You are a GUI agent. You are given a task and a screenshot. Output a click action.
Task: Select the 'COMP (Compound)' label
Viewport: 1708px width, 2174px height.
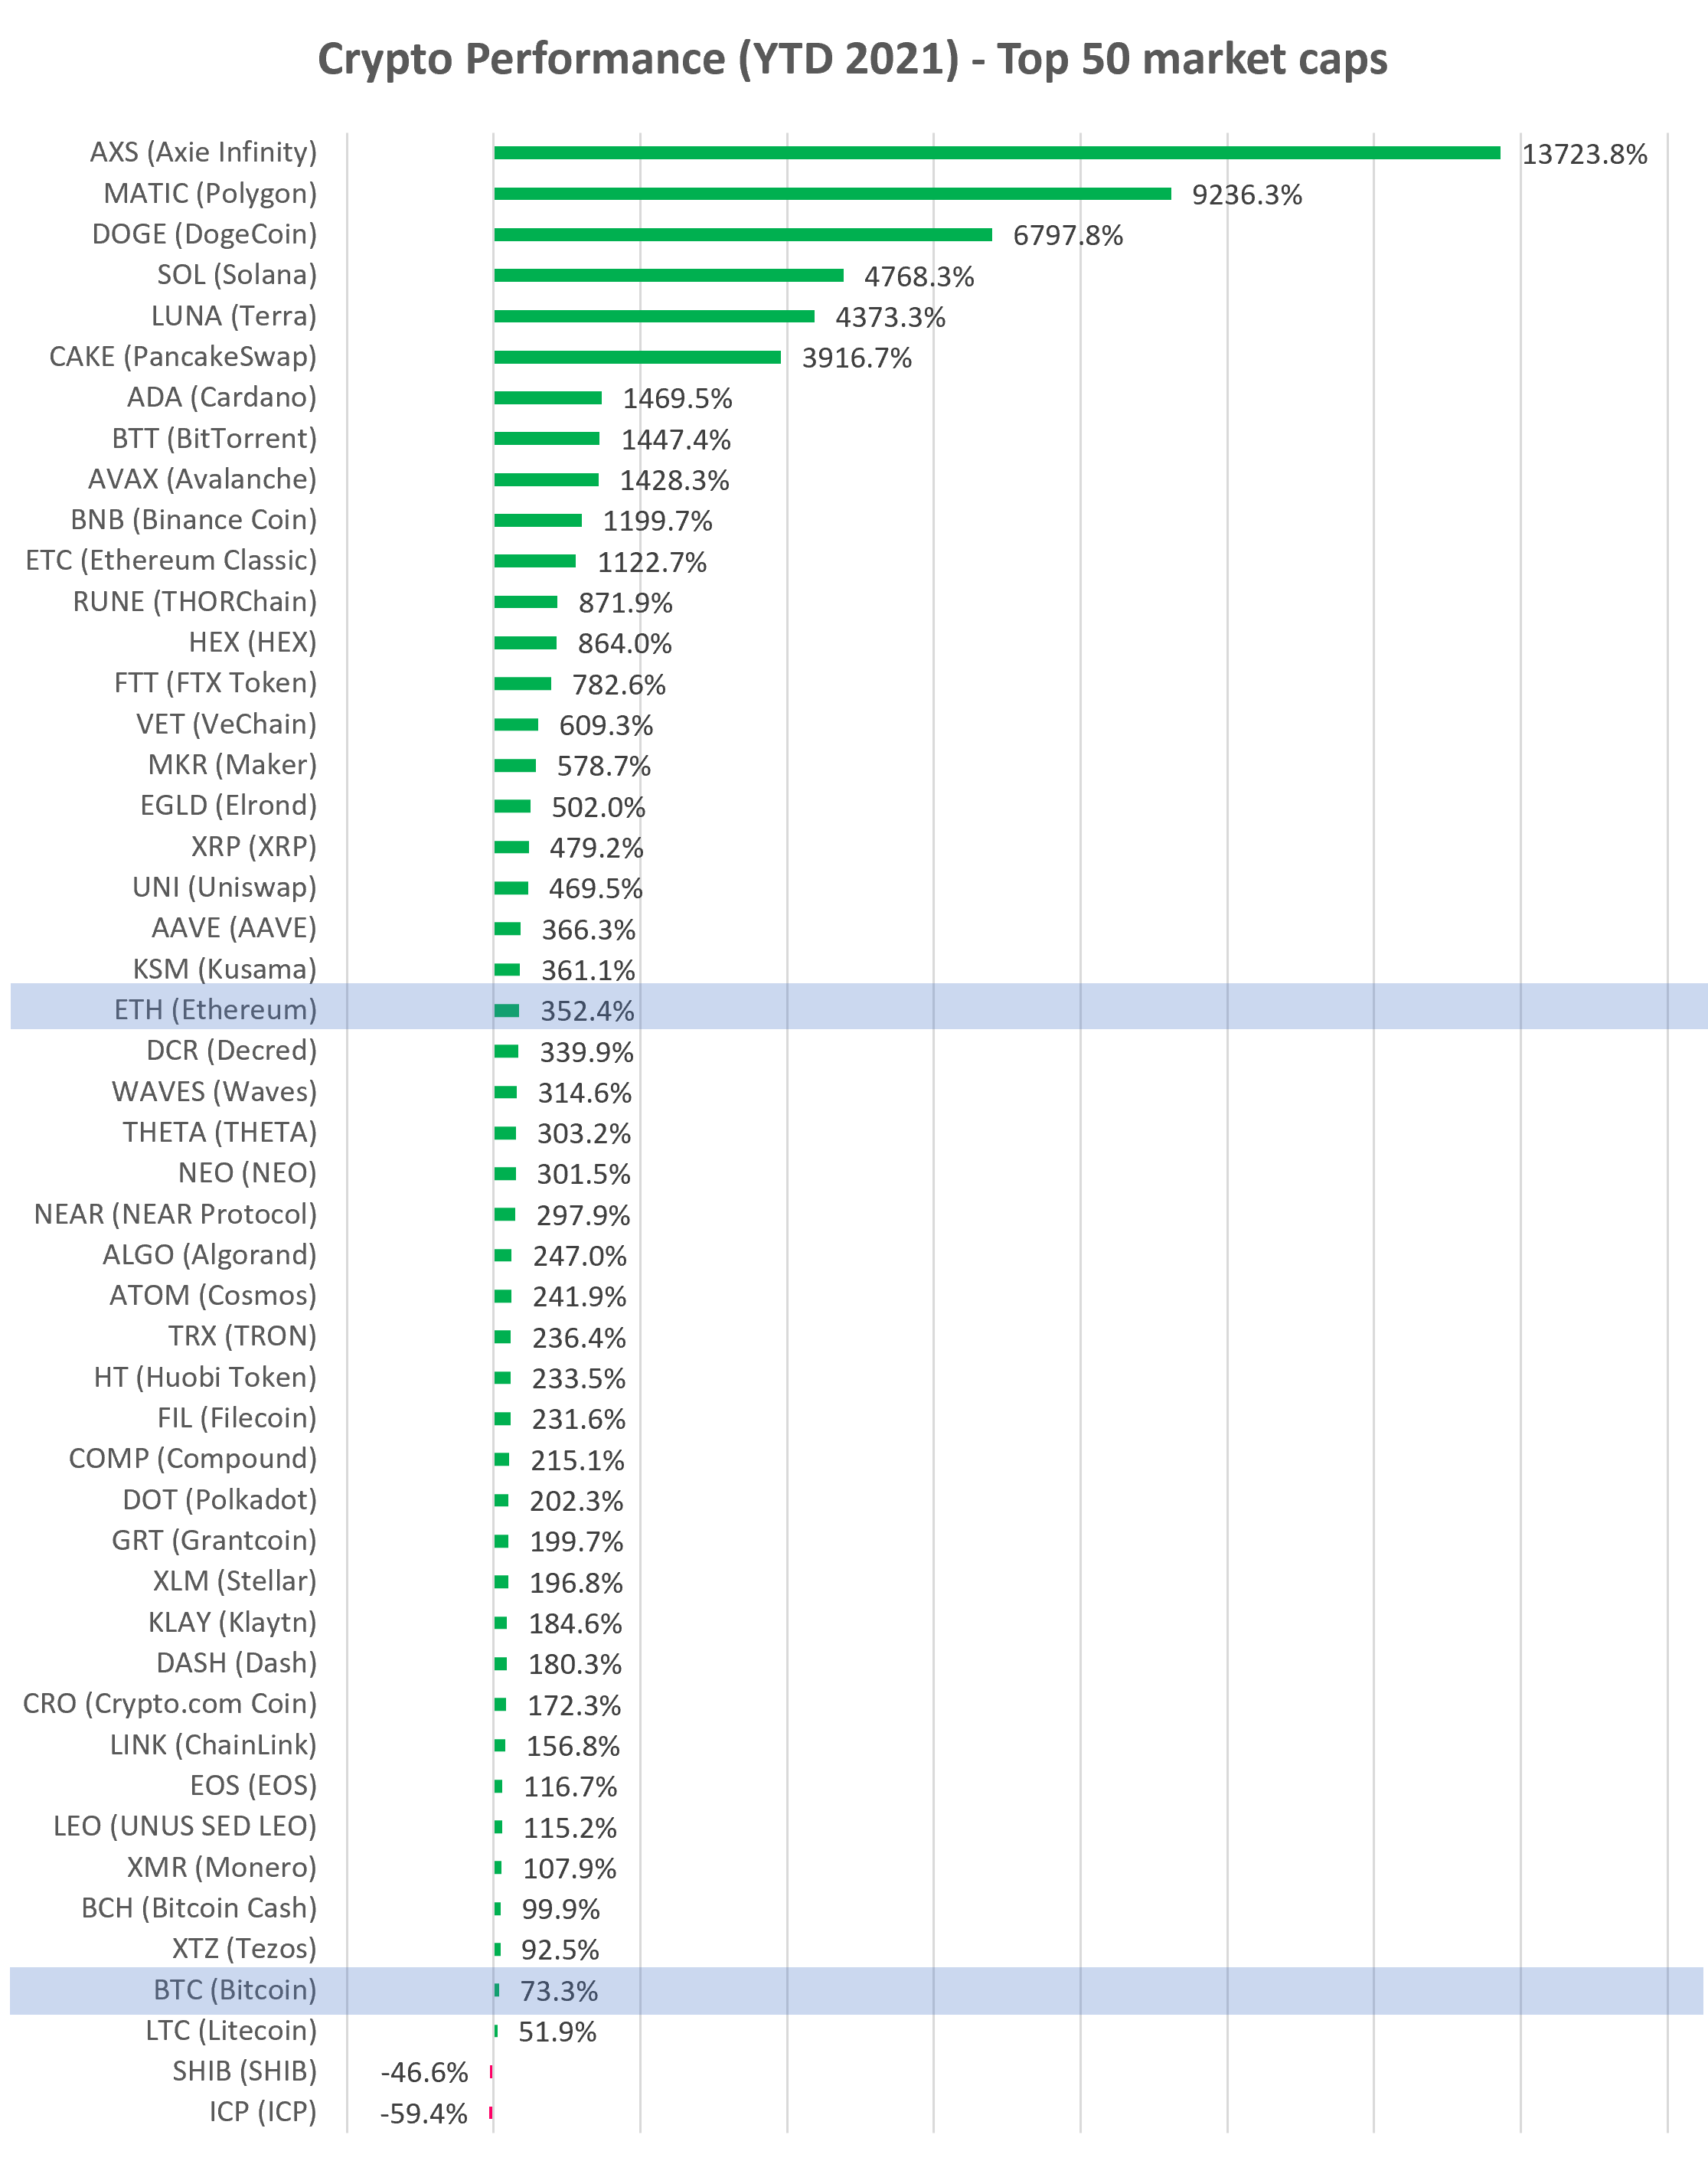[x=193, y=1458]
